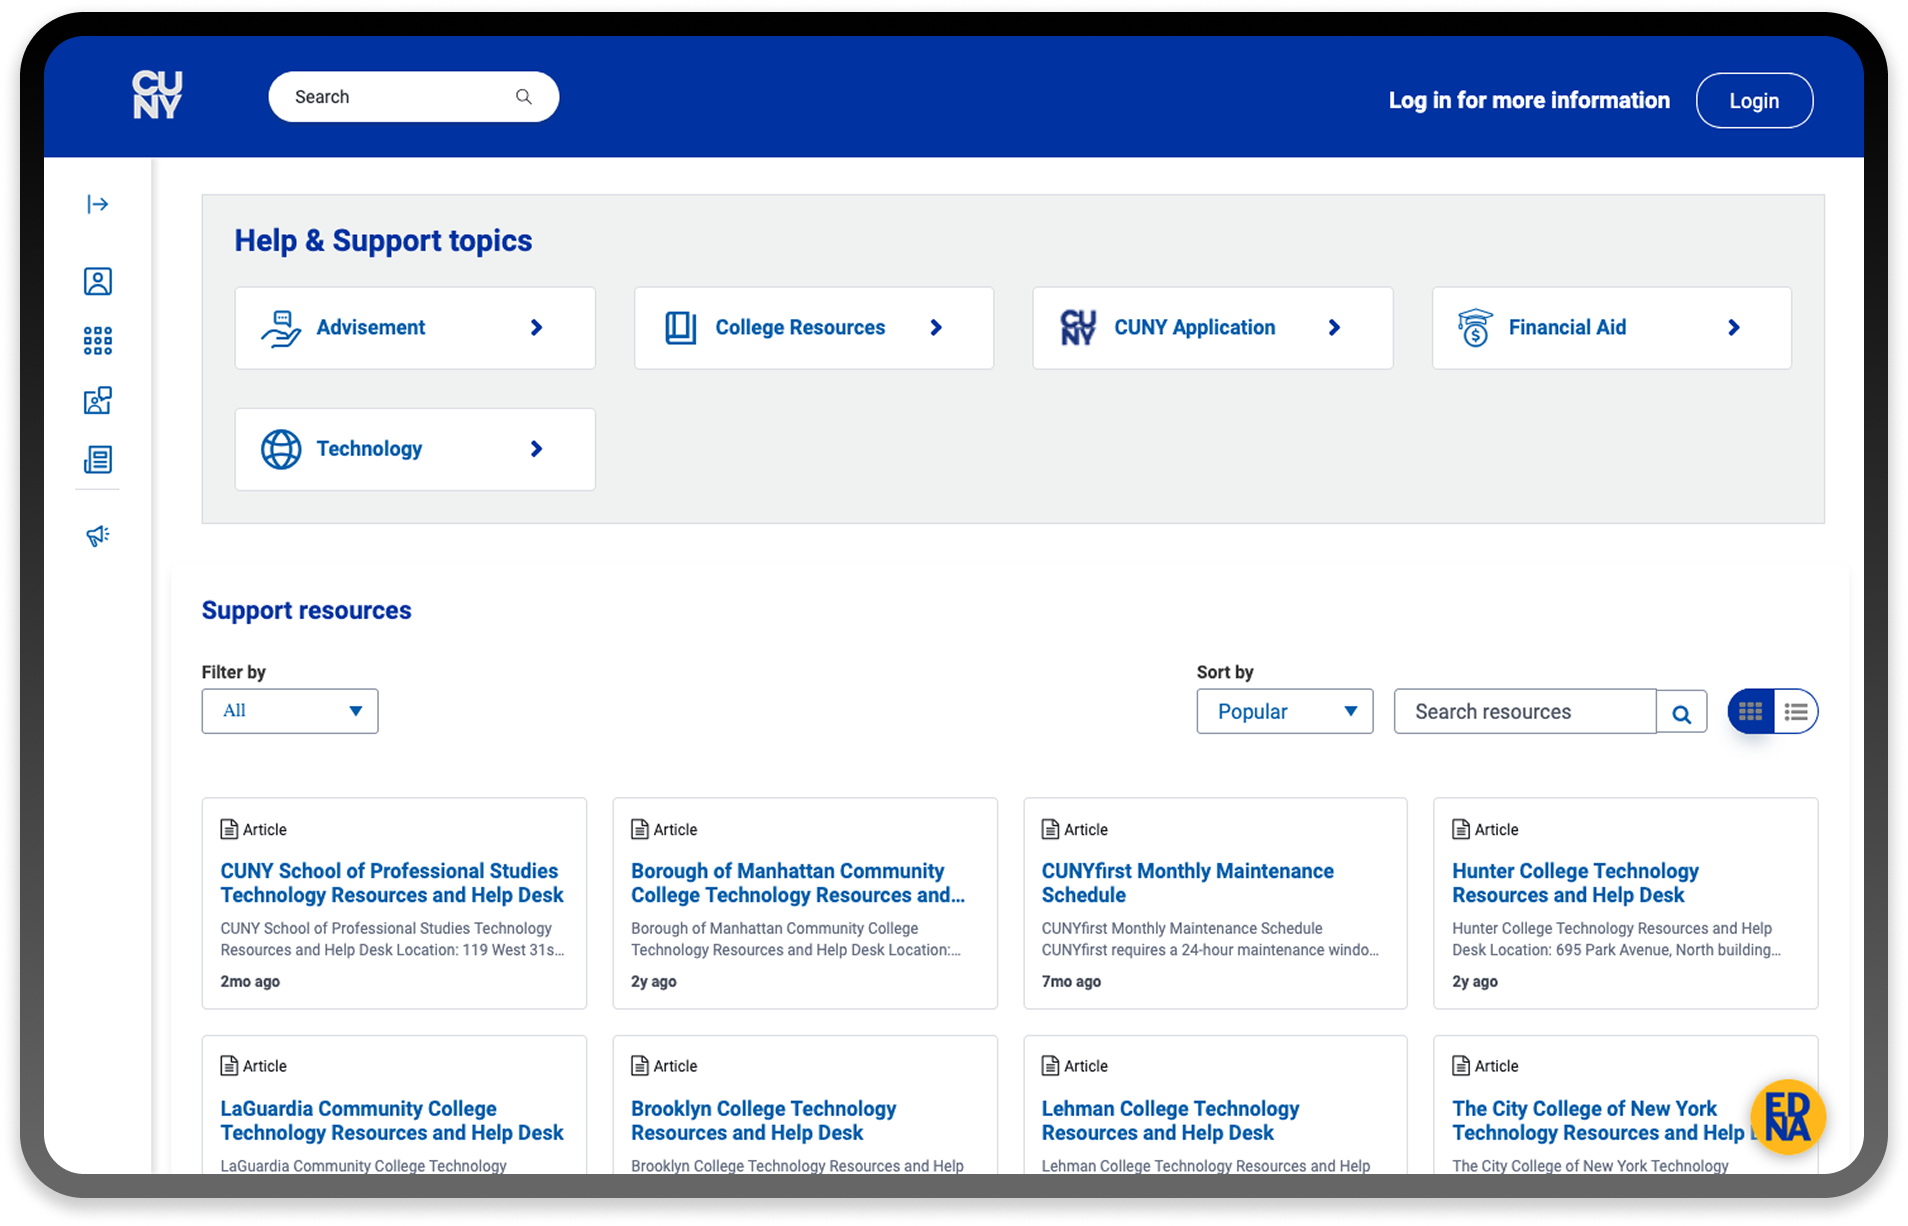Open the Sort by Popular dropdown

click(x=1285, y=712)
